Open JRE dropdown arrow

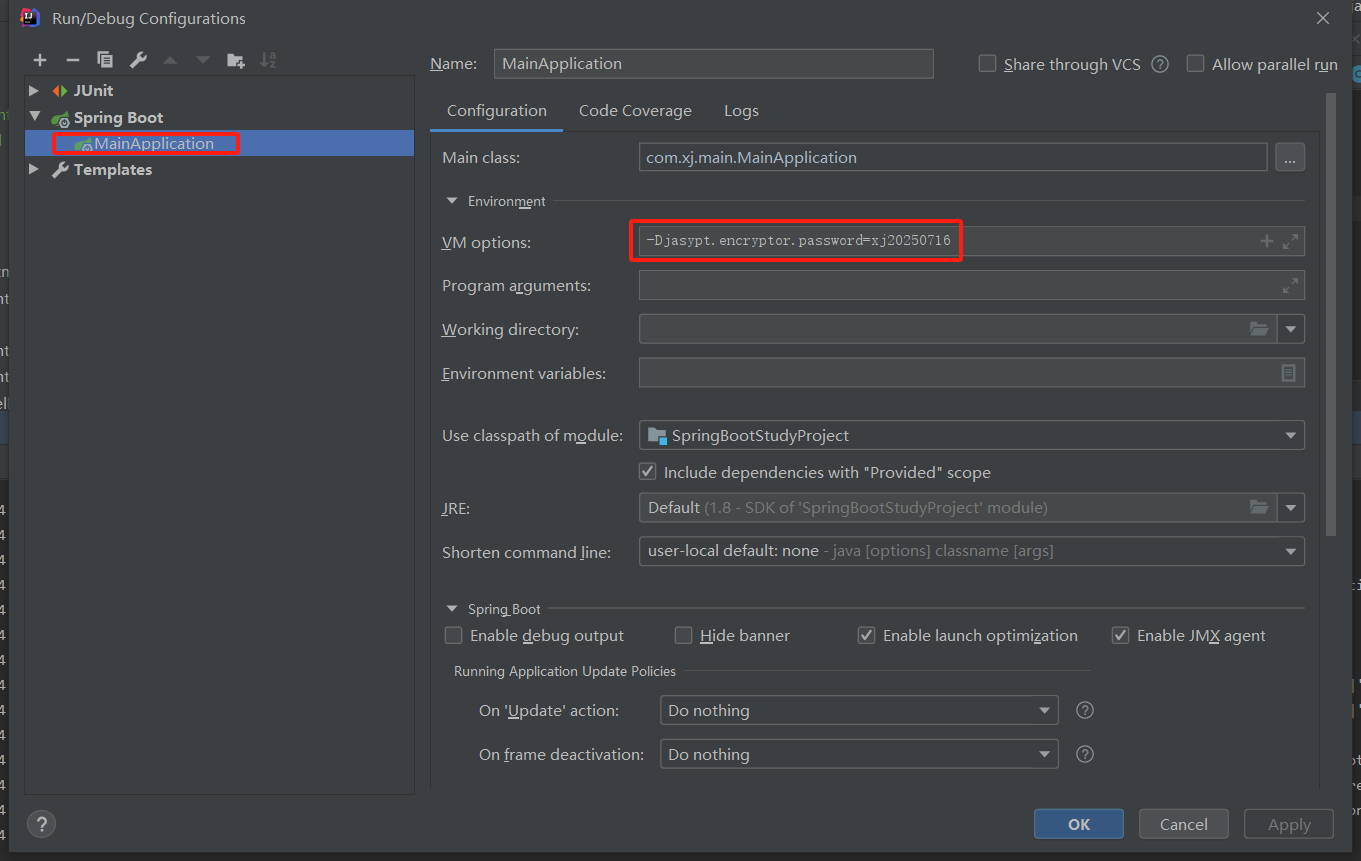1291,508
